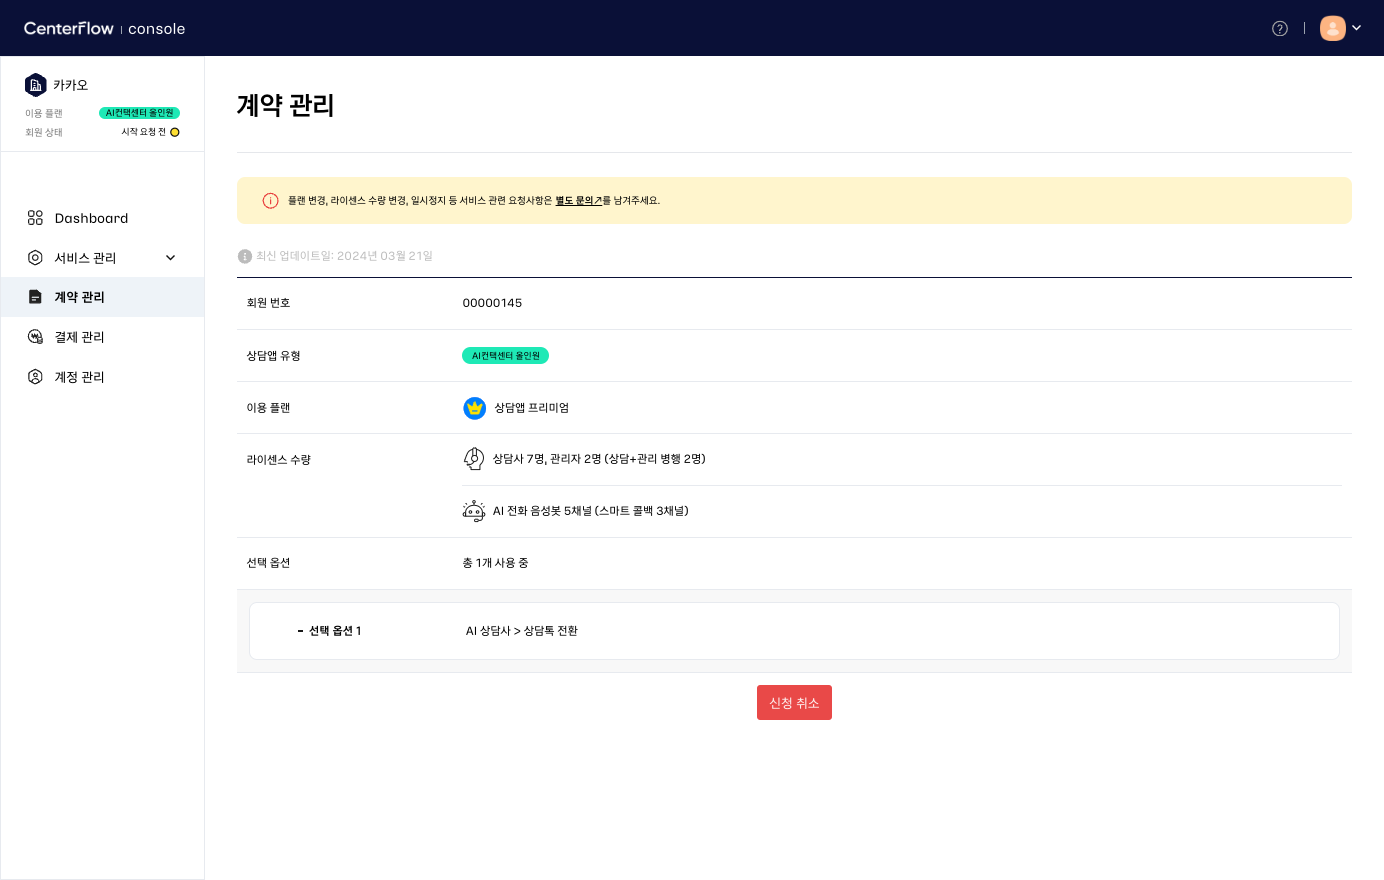Click the 결제 관리 payment icon
This screenshot has width=1384, height=880.
tap(35, 337)
